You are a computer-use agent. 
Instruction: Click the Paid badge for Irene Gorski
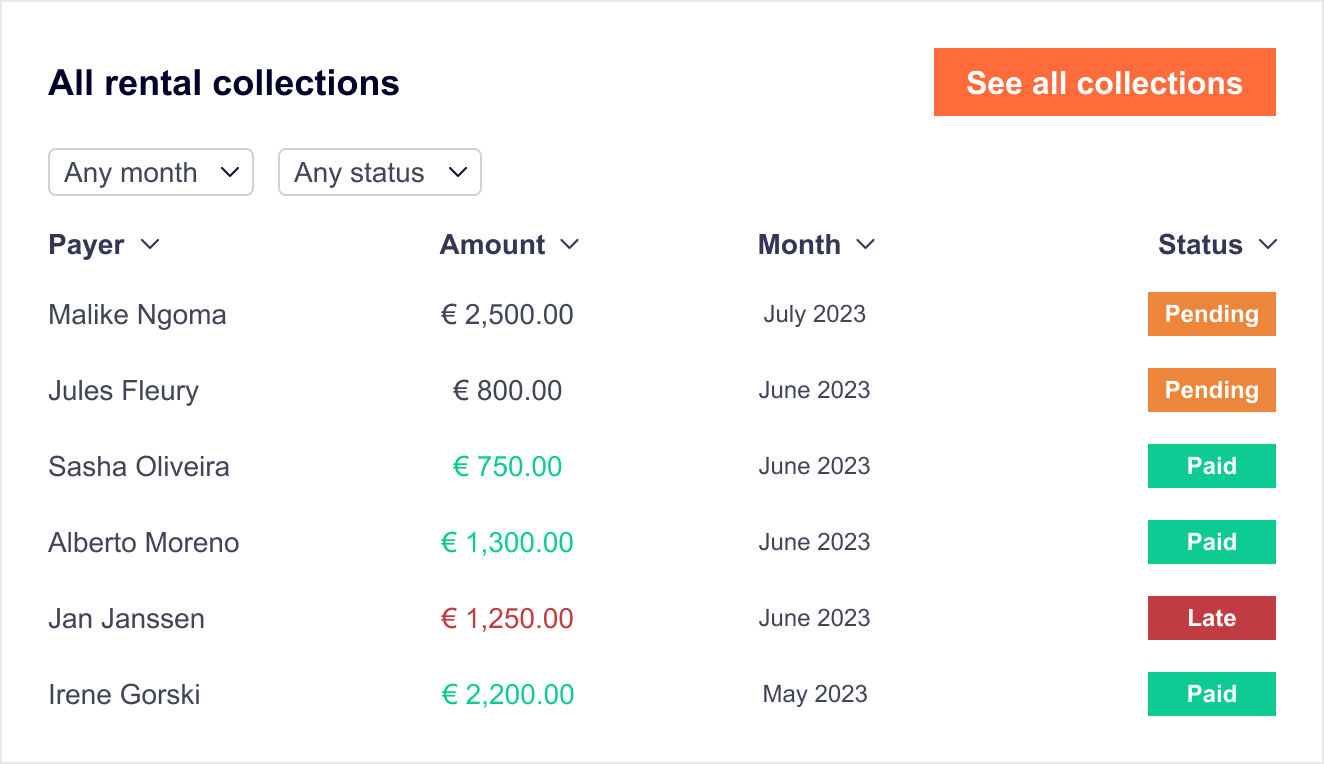click(x=1211, y=694)
